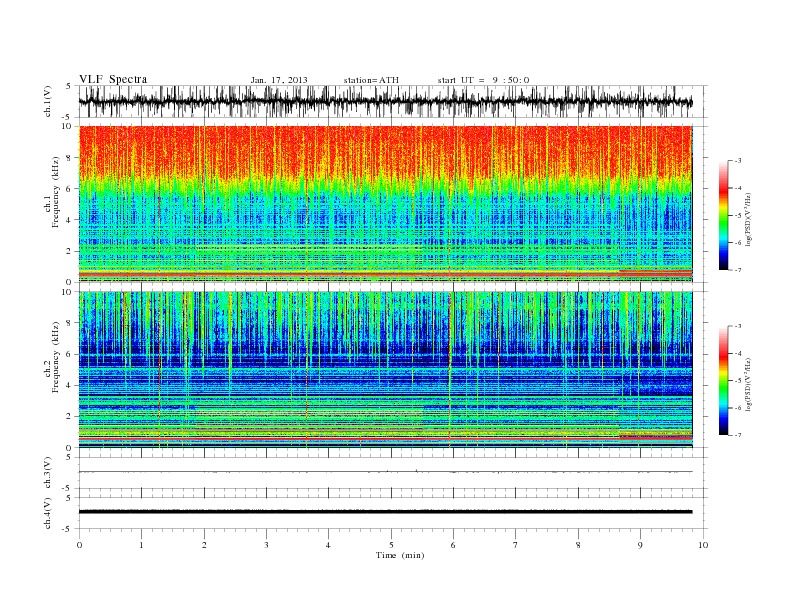
Task: Click time-axis tick label "7"
Action: 516,545
